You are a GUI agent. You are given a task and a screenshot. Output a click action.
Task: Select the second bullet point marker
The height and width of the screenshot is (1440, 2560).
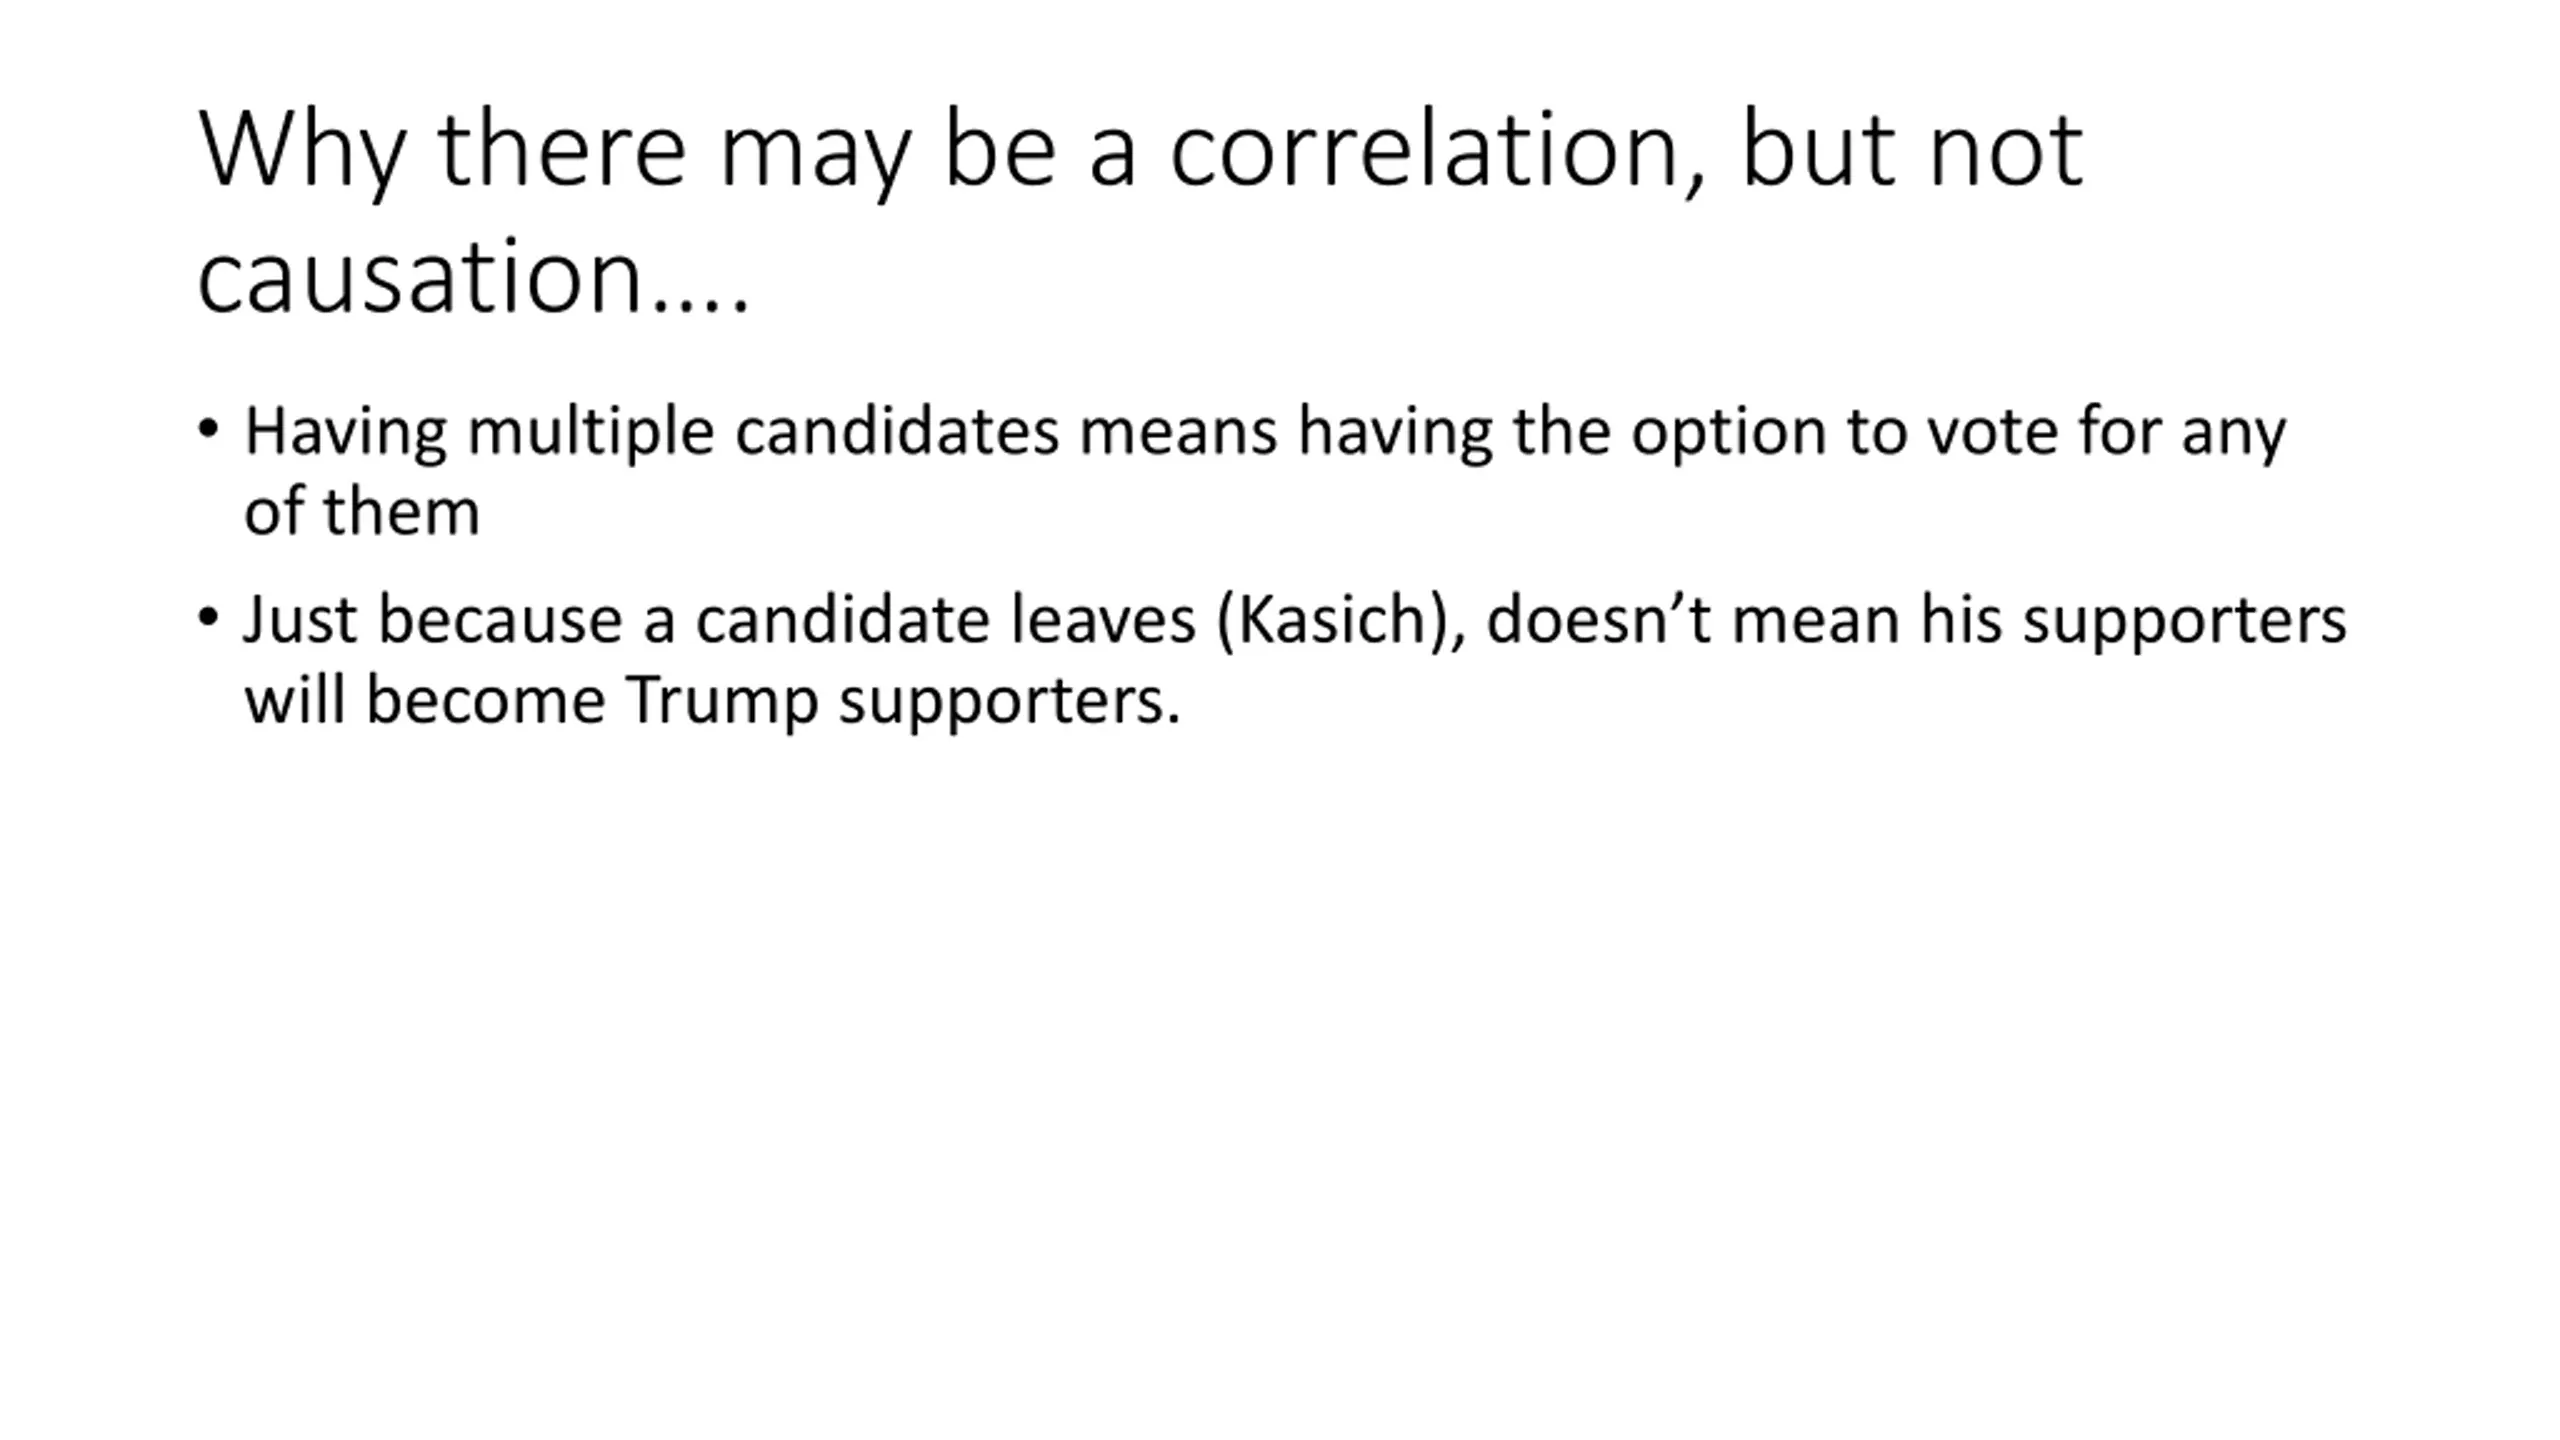(x=208, y=617)
